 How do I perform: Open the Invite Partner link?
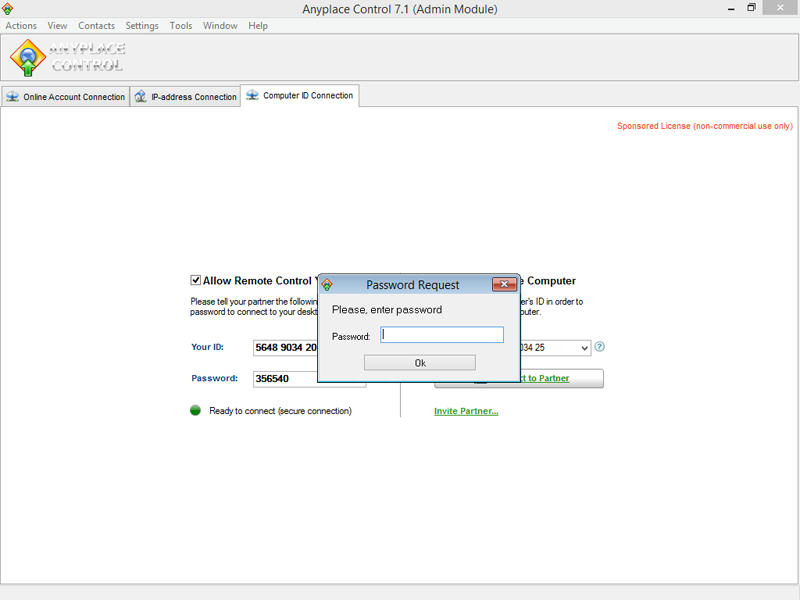click(466, 411)
